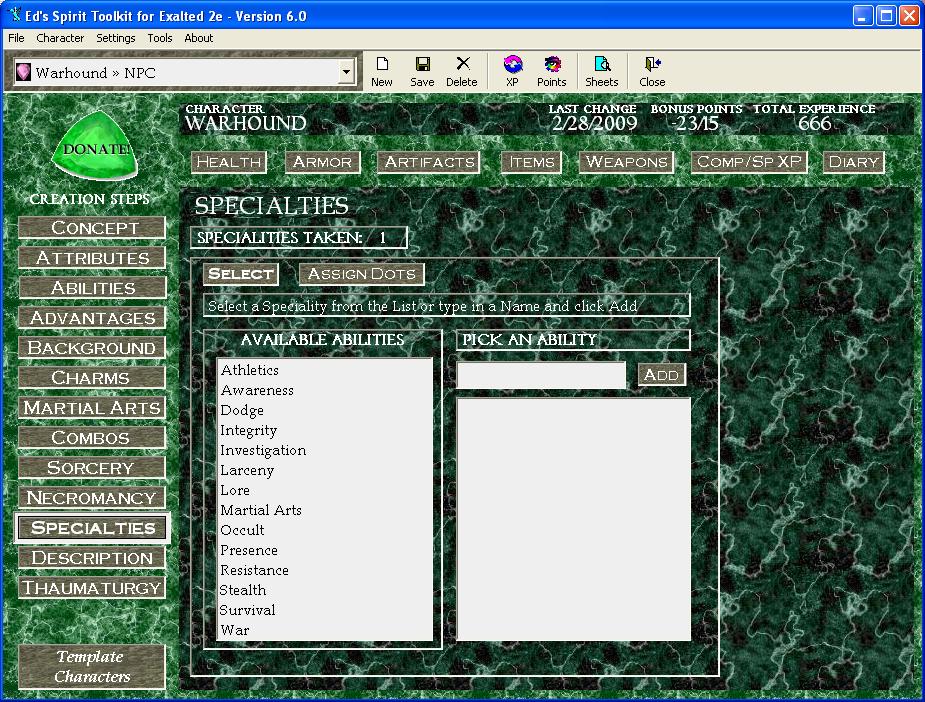Open the File menu
The width and height of the screenshot is (925, 702).
pos(16,38)
